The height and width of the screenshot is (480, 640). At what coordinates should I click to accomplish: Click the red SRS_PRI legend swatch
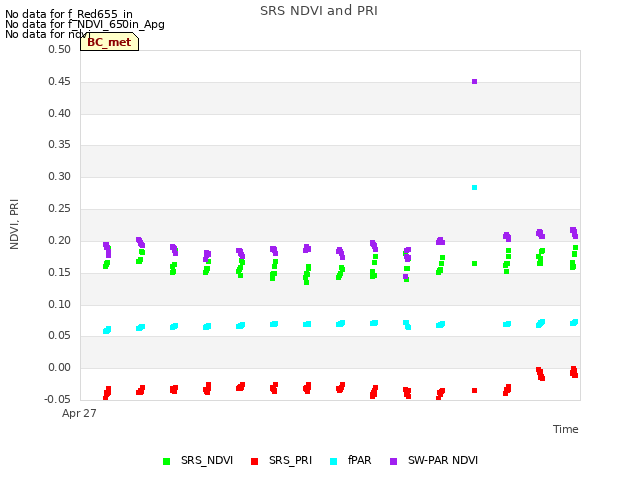coord(254,462)
